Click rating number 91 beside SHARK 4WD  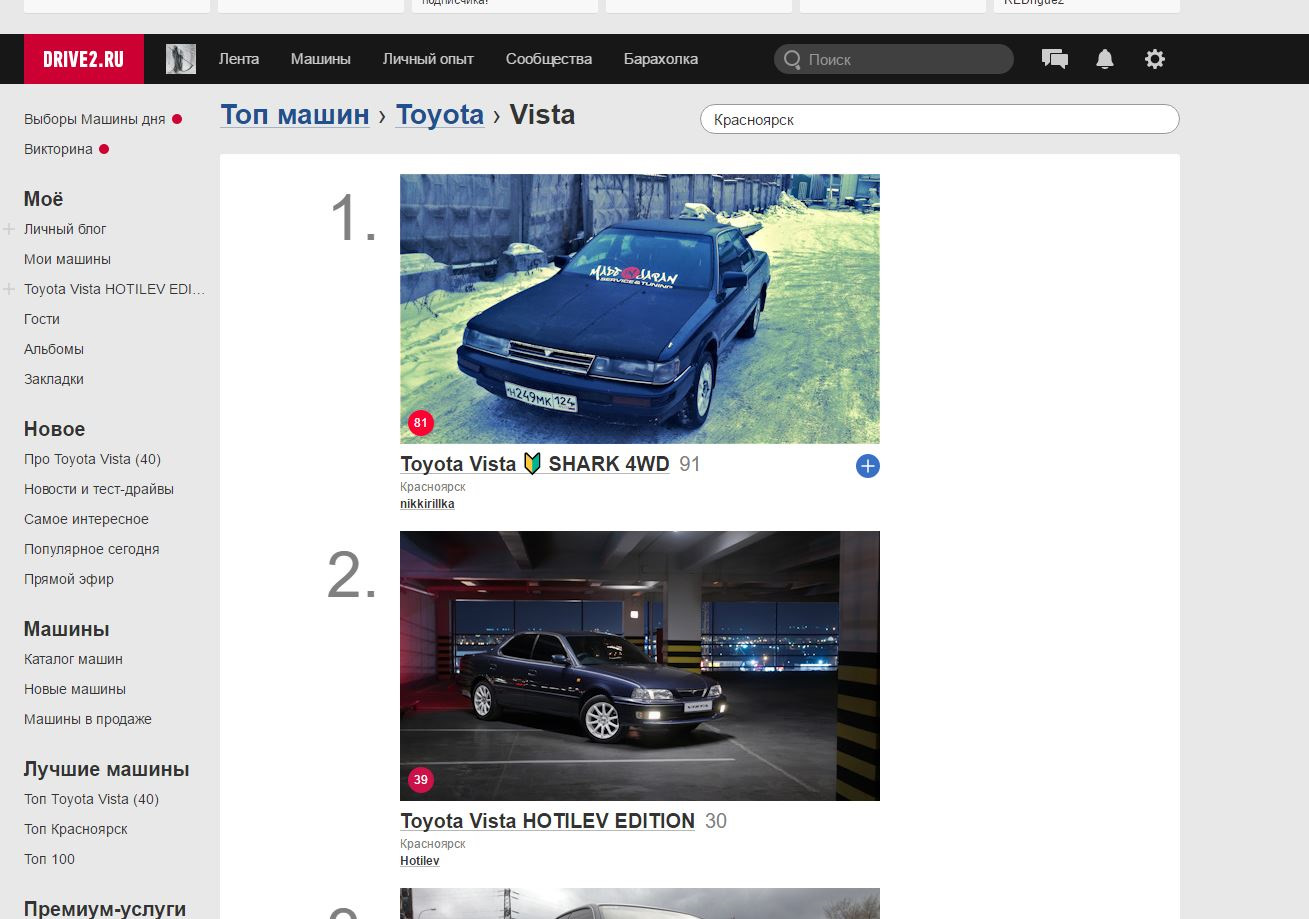click(x=690, y=464)
